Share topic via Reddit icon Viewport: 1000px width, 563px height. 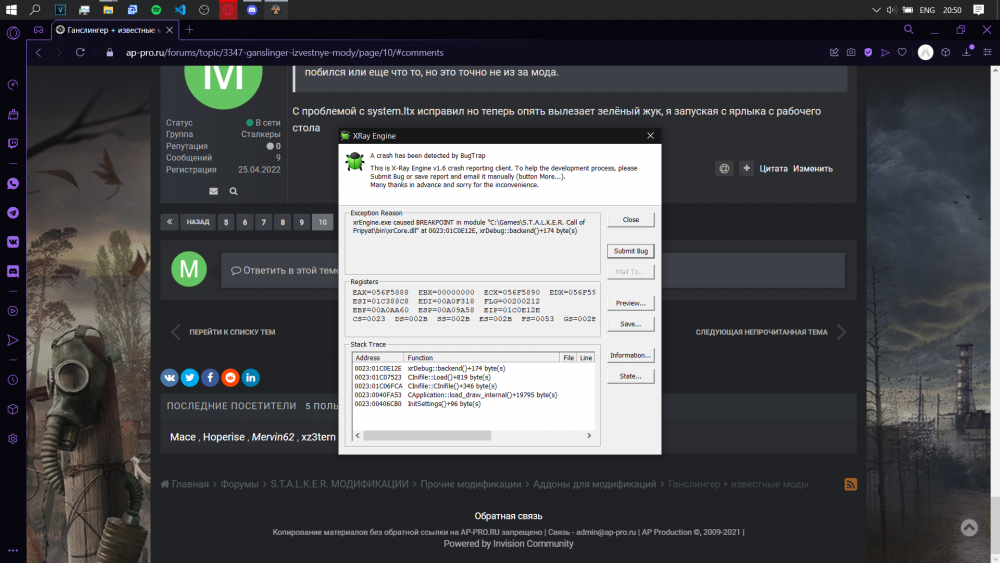pos(231,377)
